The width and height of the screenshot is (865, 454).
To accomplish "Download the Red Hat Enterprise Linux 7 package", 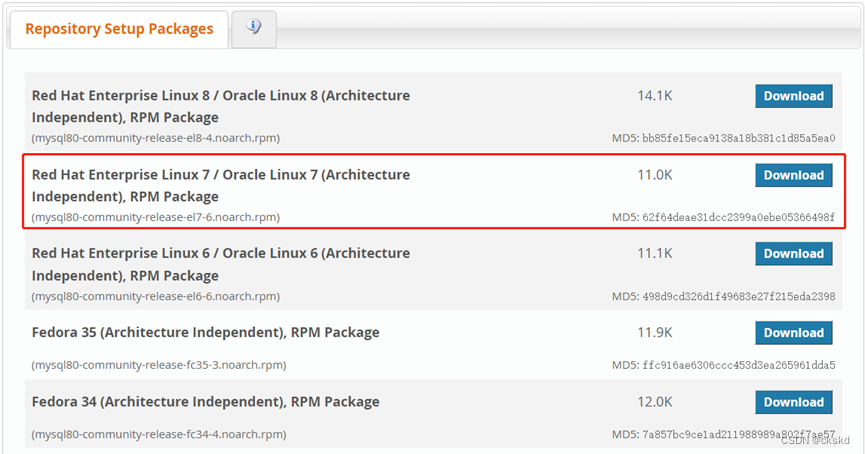I will click(793, 175).
